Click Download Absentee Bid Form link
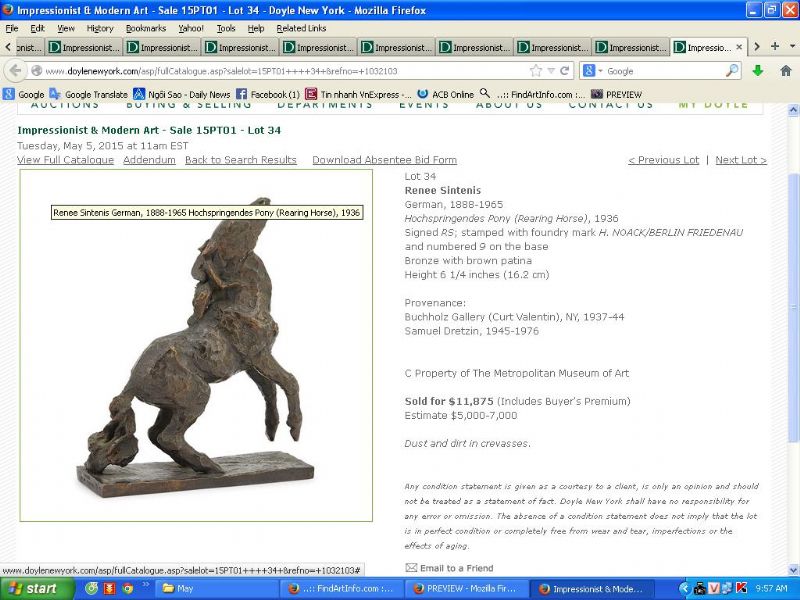The width and height of the screenshot is (800, 600). tap(384, 160)
